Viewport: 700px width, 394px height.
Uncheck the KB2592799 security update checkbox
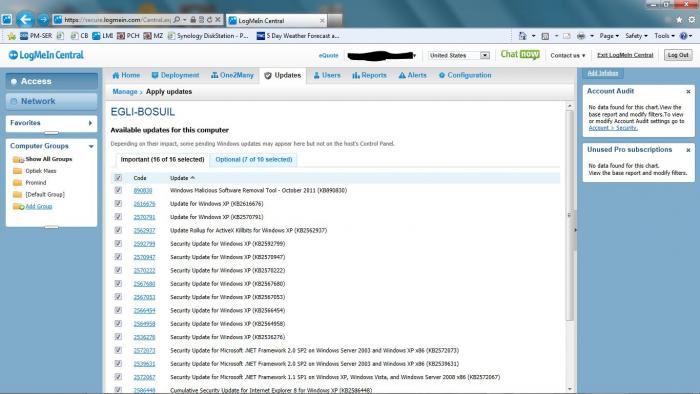(x=118, y=244)
